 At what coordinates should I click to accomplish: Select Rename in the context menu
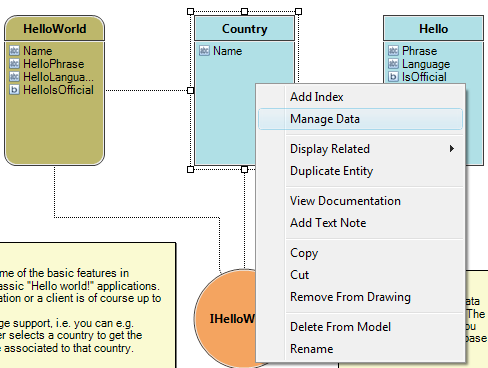click(360, 349)
